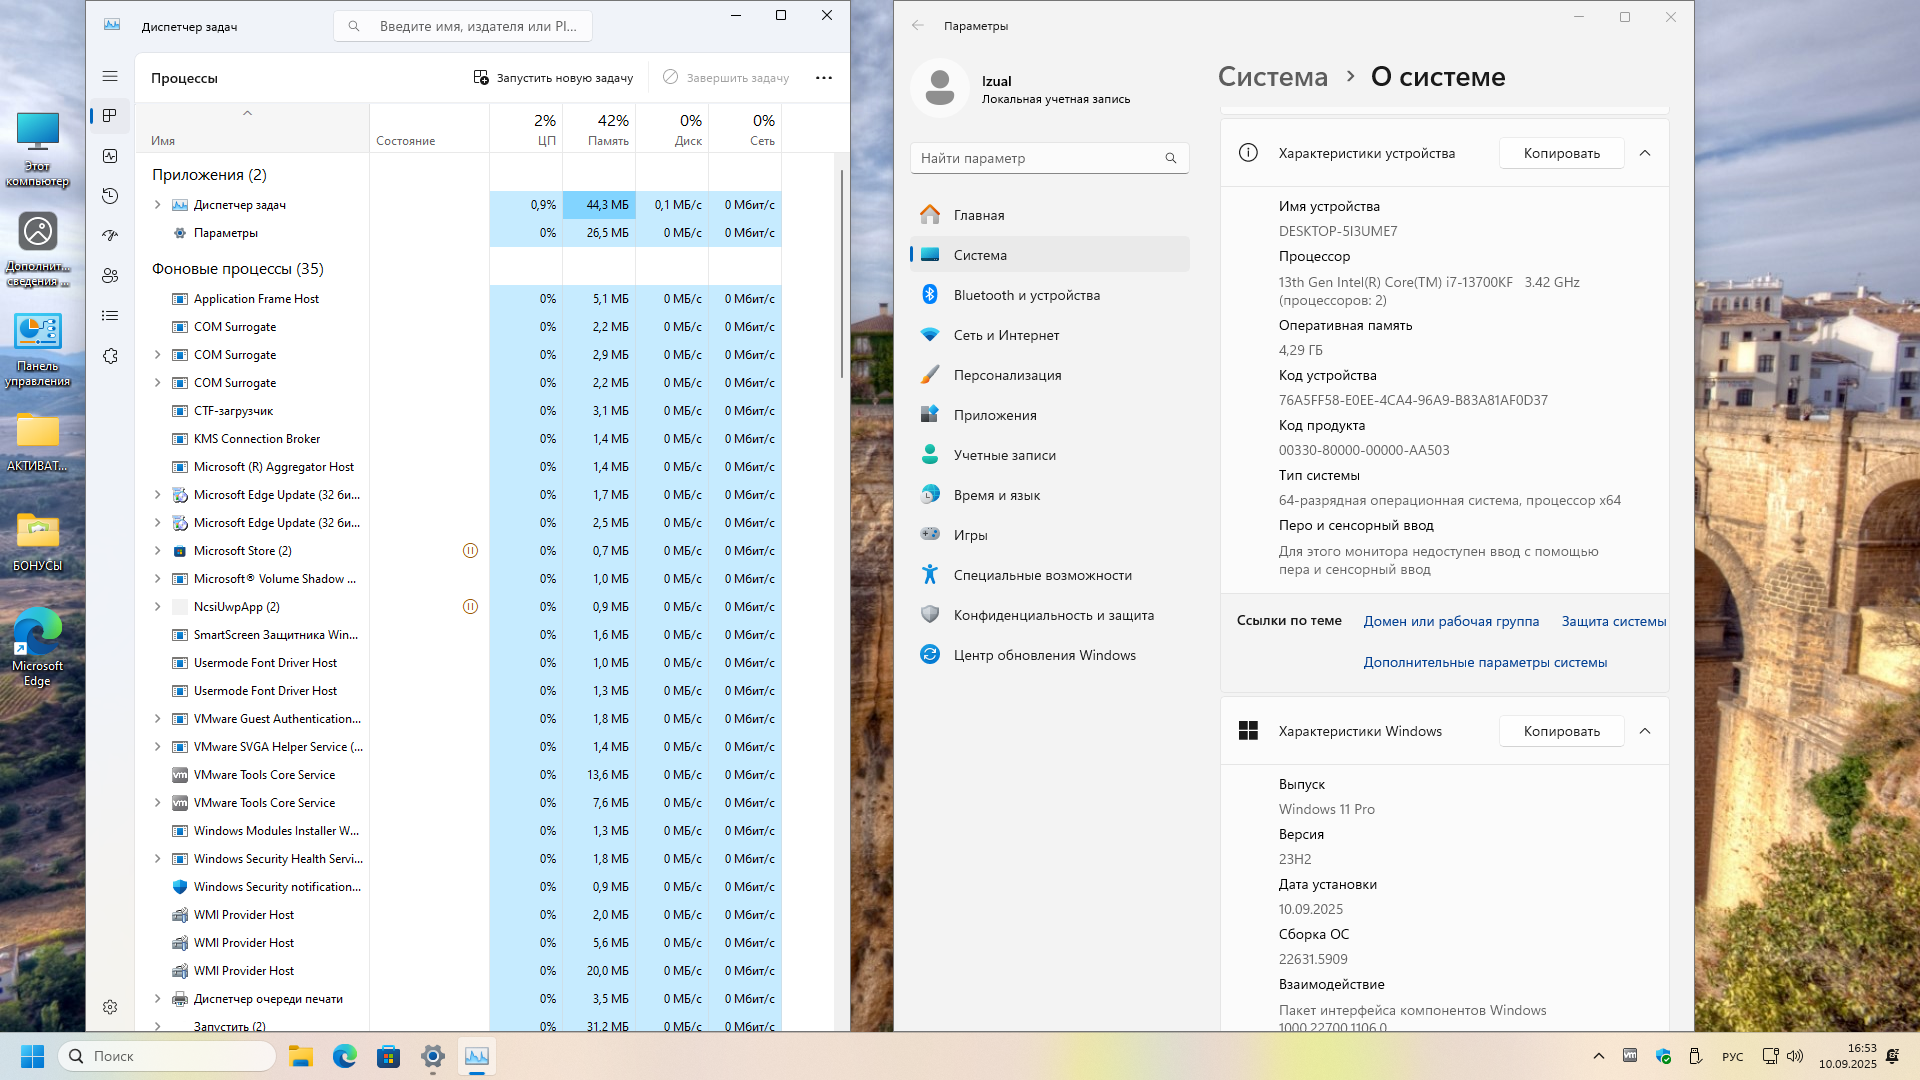This screenshot has width=1920, height=1080.
Task: Click Система breadcrumb in Settings header
Action: pyautogui.click(x=1273, y=77)
